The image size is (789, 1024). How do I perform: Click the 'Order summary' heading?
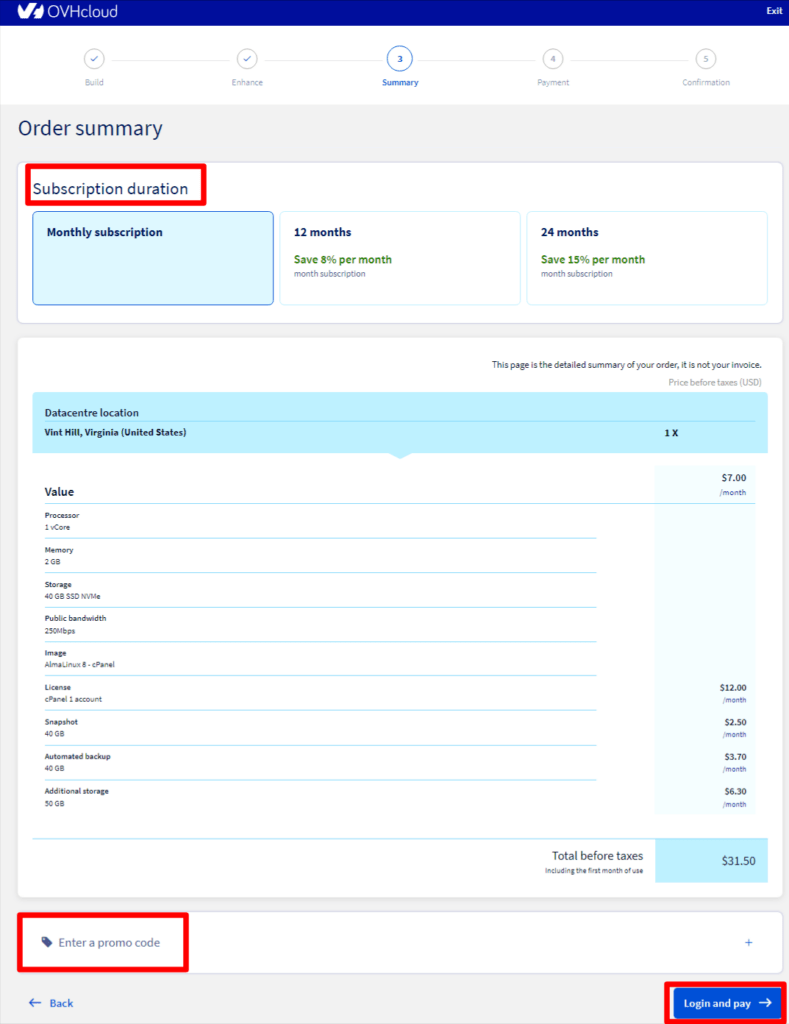pos(90,129)
